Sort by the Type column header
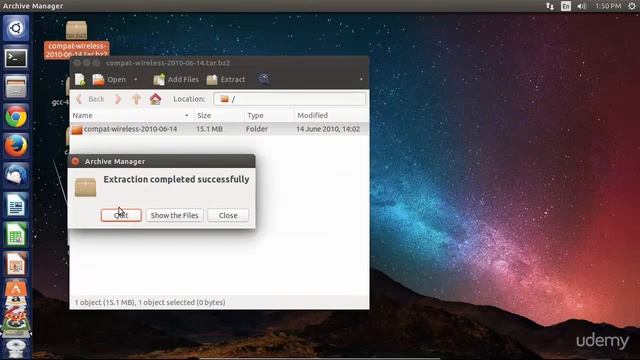The image size is (640, 360). click(269, 116)
